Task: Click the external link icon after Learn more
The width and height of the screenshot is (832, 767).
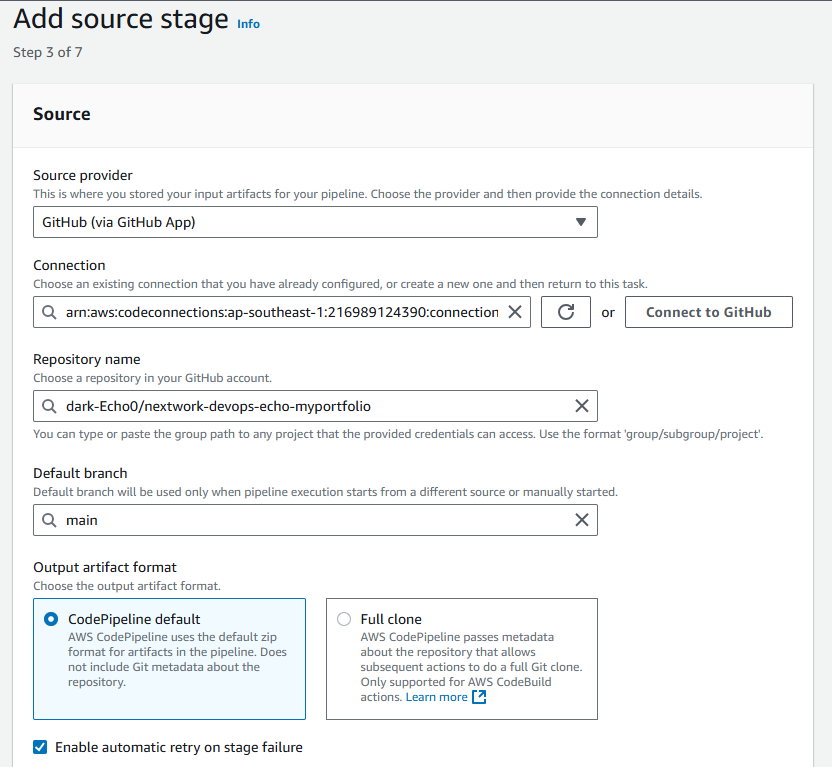Action: pyautogui.click(x=479, y=697)
